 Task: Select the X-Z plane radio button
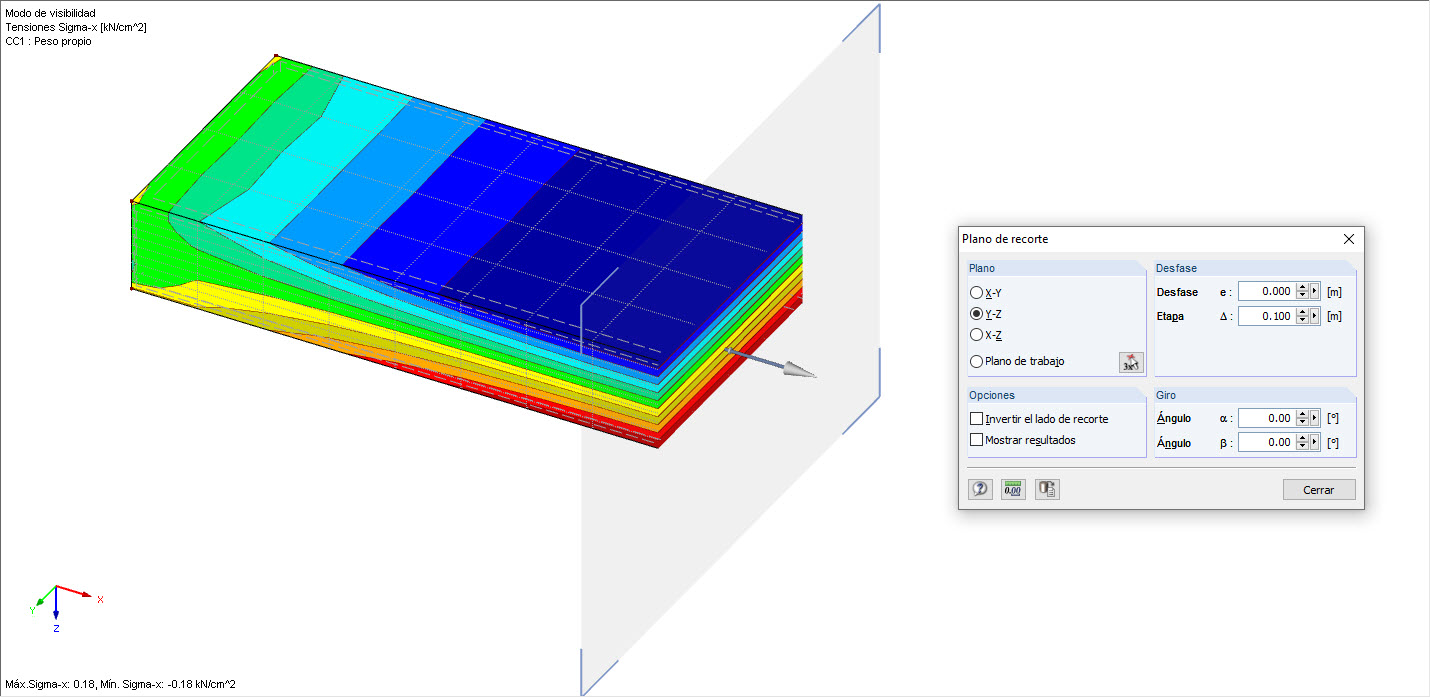coord(976,335)
